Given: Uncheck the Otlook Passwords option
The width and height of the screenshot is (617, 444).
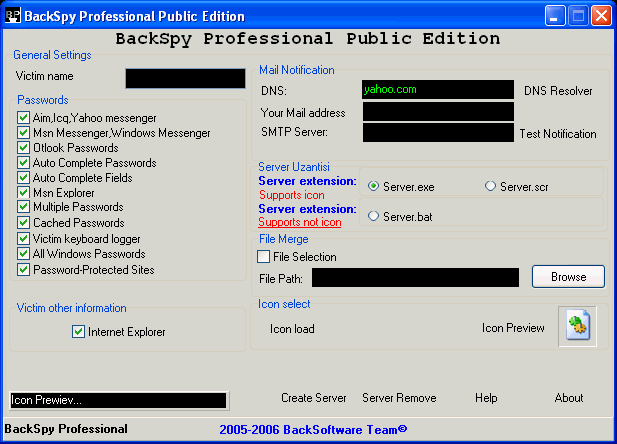Looking at the screenshot, I should point(24,148).
